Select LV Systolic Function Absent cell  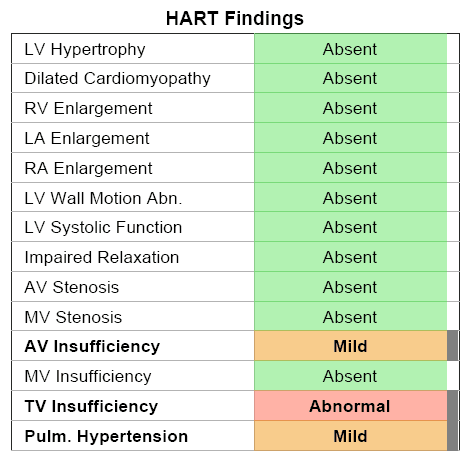(350, 227)
